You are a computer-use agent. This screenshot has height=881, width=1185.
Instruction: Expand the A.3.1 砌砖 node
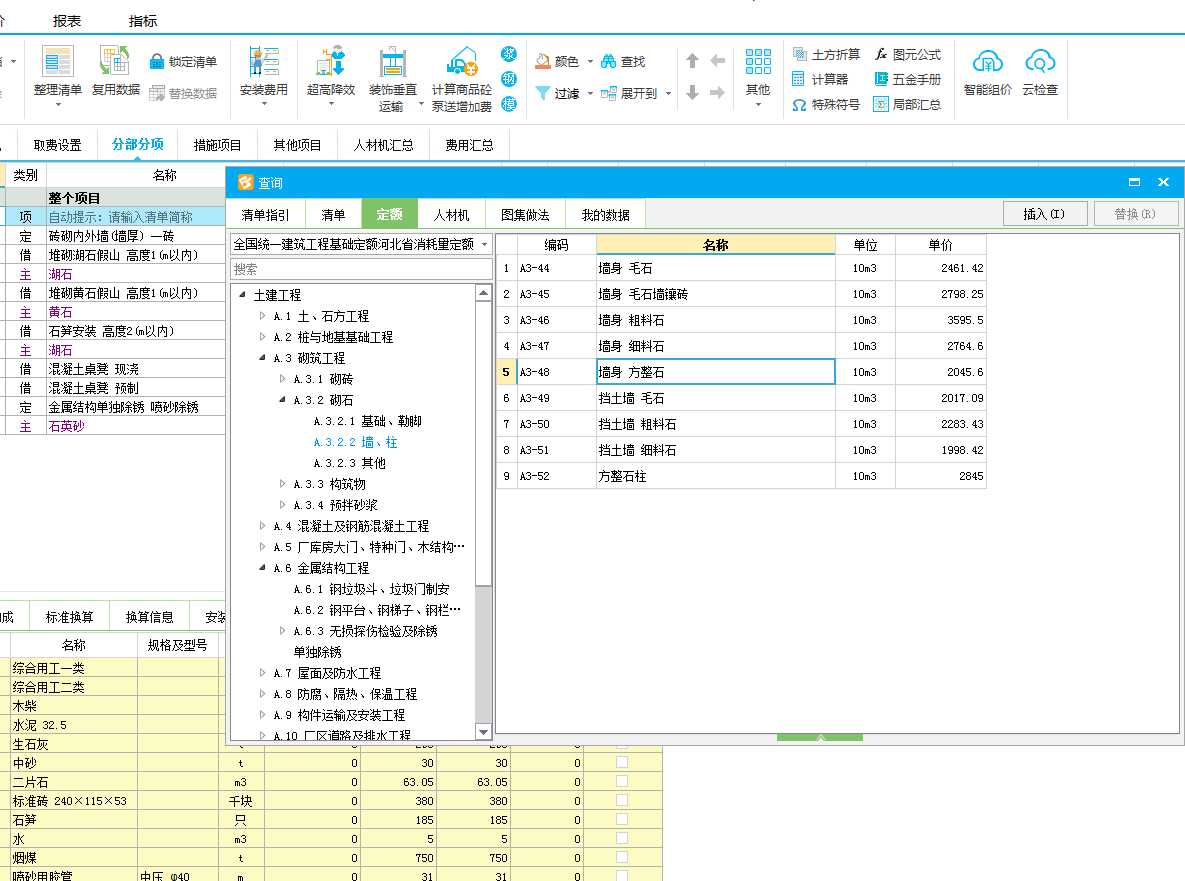pyautogui.click(x=282, y=379)
